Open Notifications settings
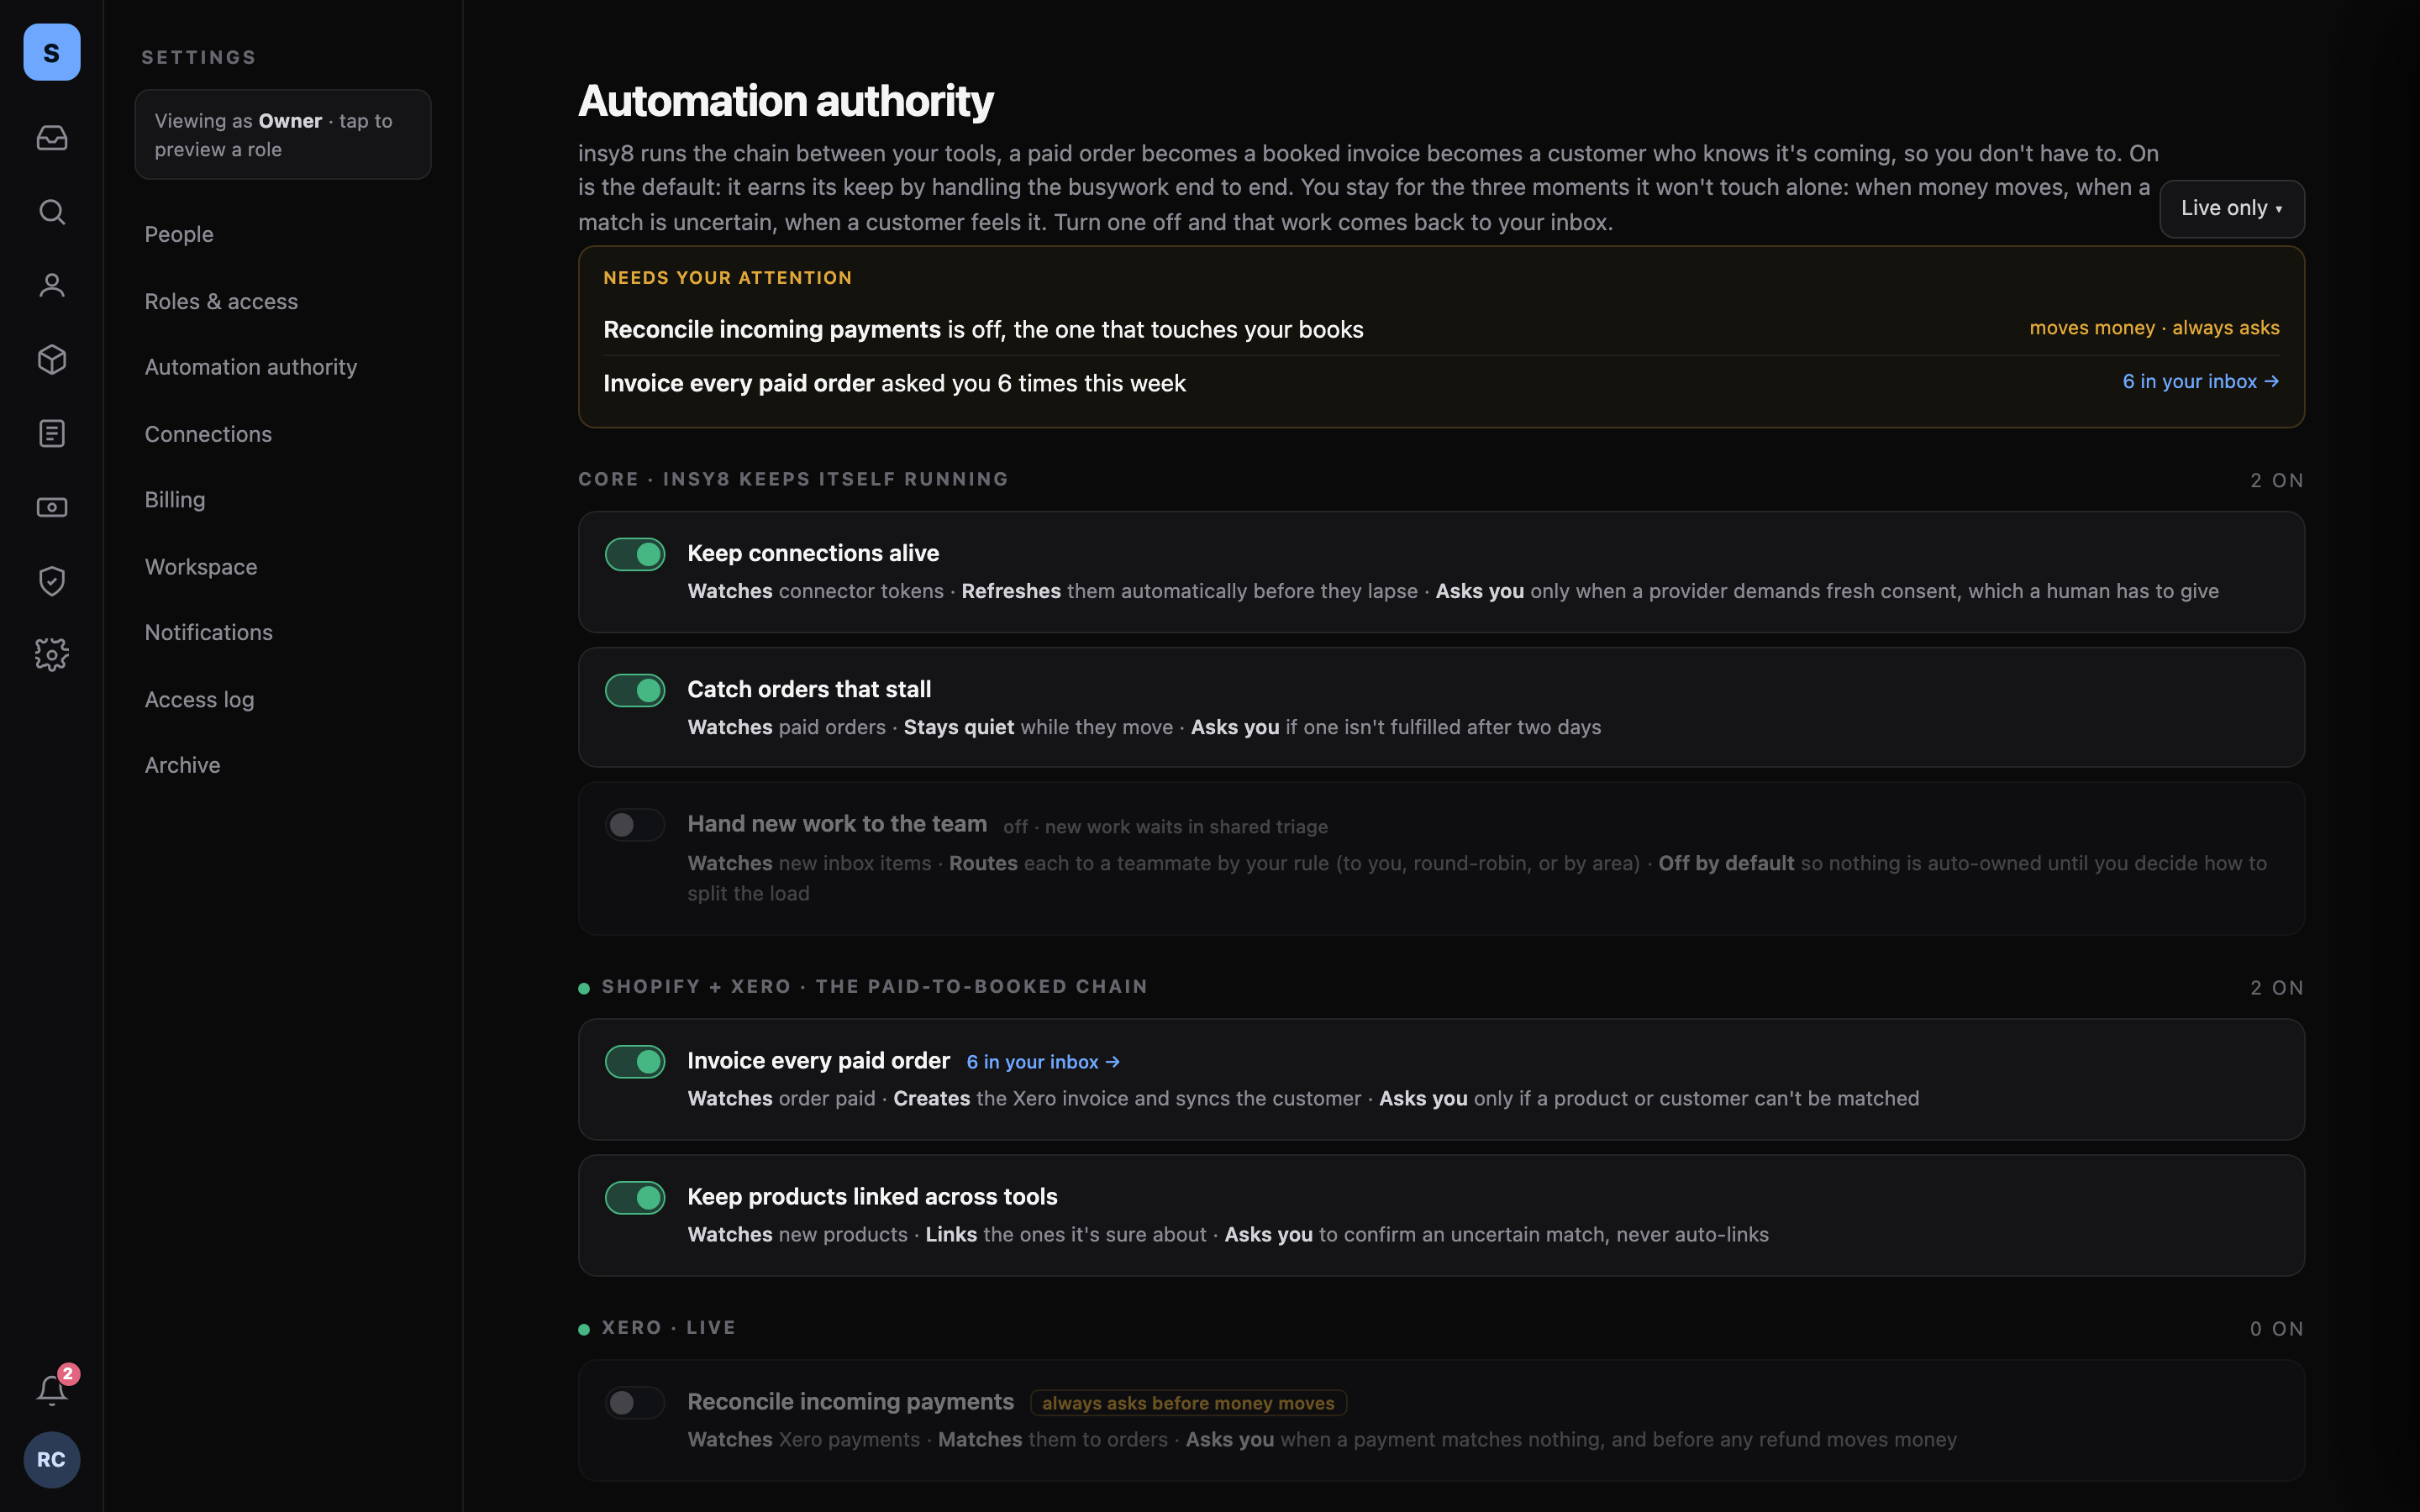The width and height of the screenshot is (2420, 1512). tap(209, 632)
